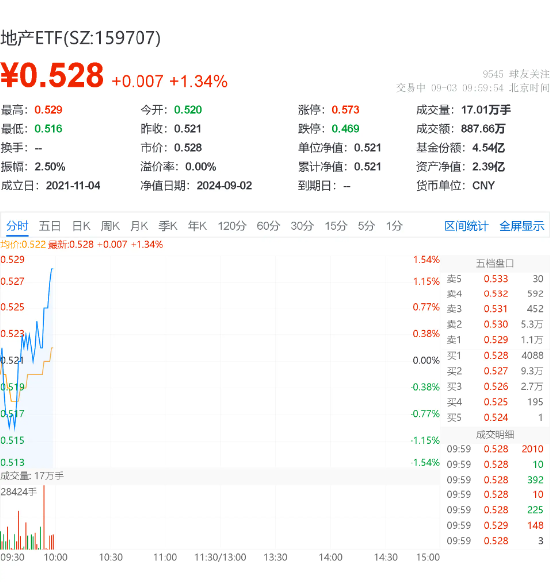Open the 五日 chart tab
Image resolution: width=550 pixels, height=584 pixels.
click(50, 226)
